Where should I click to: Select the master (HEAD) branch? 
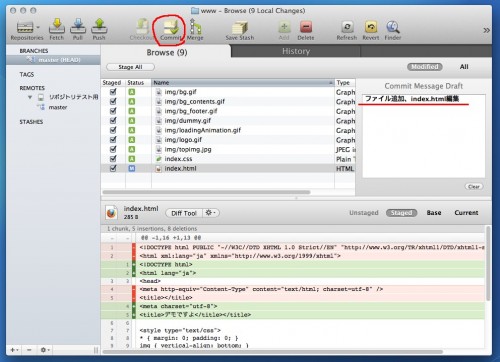[53, 60]
